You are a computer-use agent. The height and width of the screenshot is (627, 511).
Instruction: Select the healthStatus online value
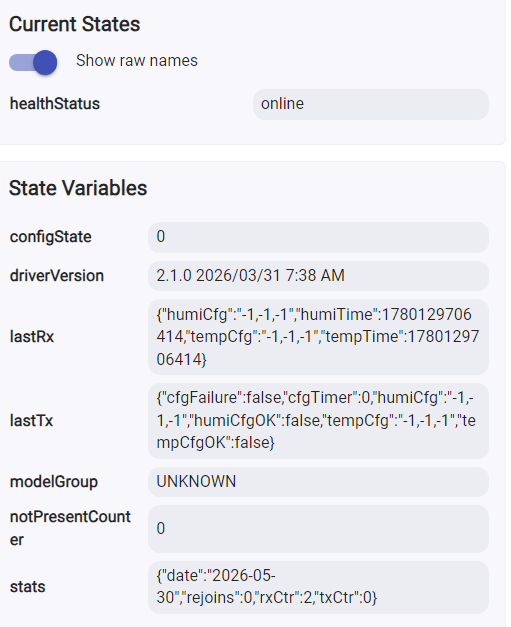tap(371, 104)
